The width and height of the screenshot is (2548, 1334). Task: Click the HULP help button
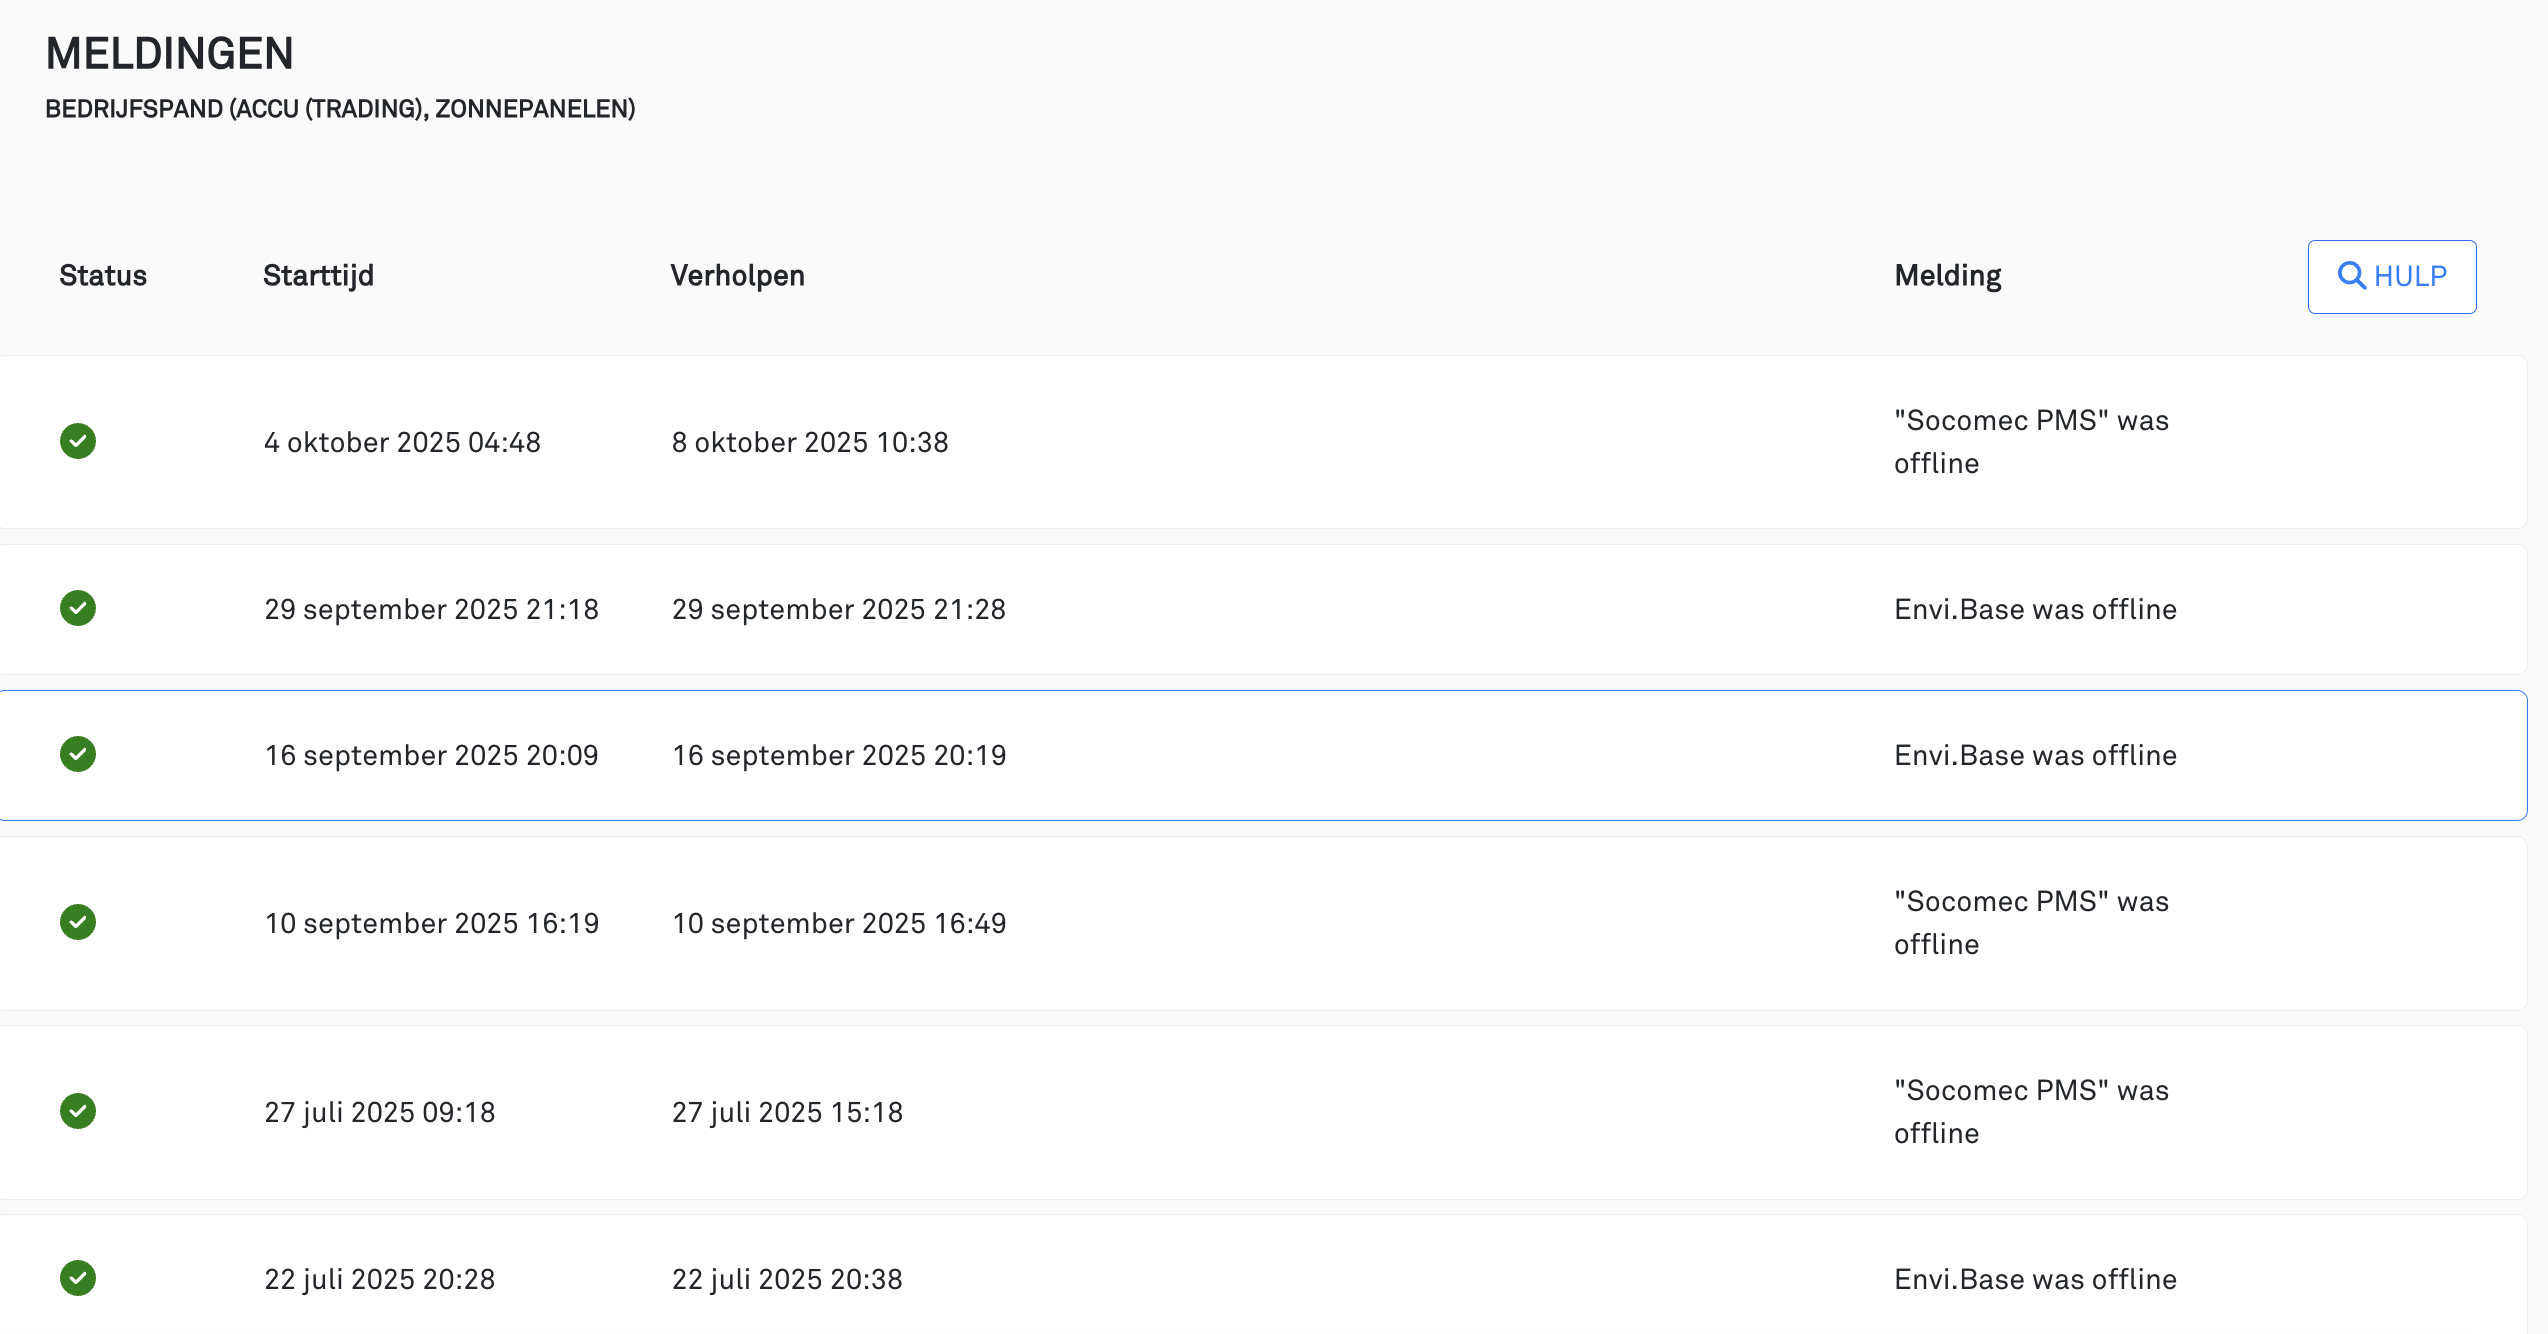coord(2391,276)
